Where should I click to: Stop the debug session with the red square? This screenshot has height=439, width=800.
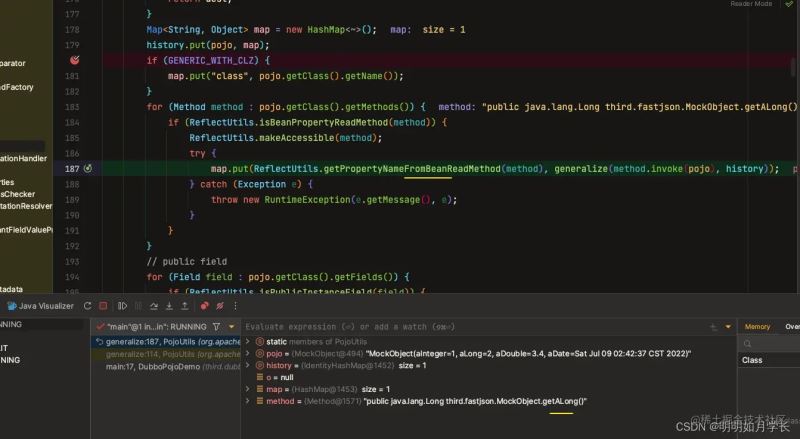(x=104, y=306)
